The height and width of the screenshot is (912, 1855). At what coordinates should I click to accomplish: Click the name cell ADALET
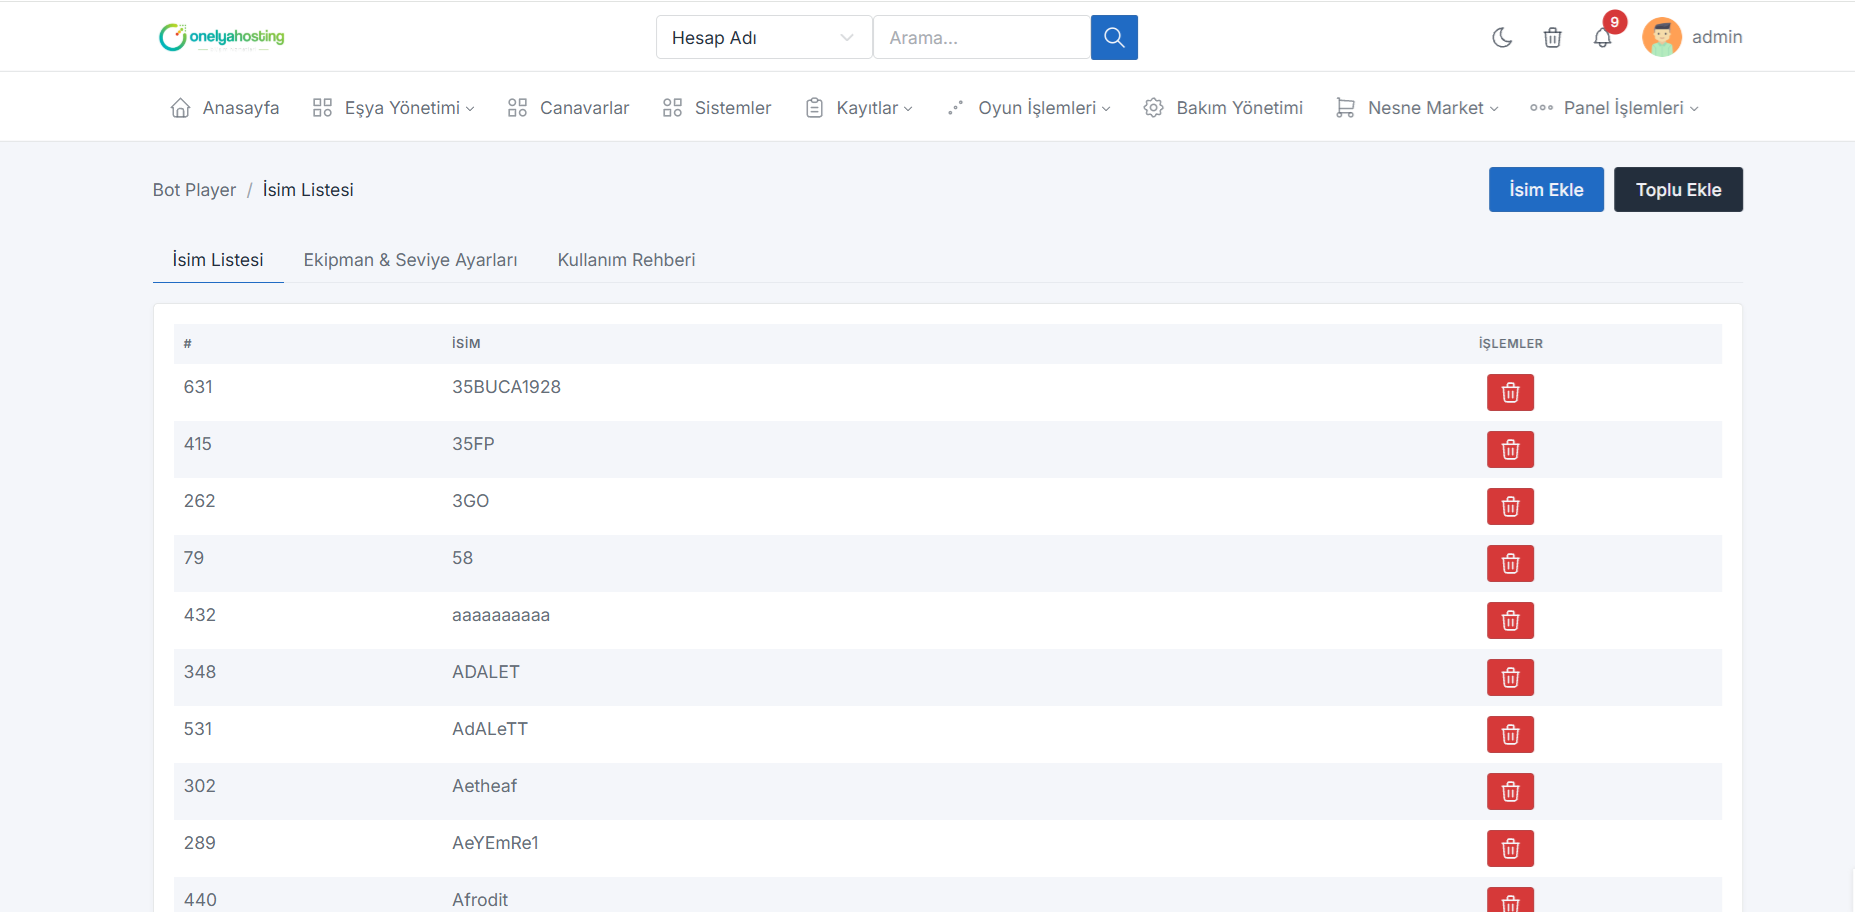click(486, 672)
